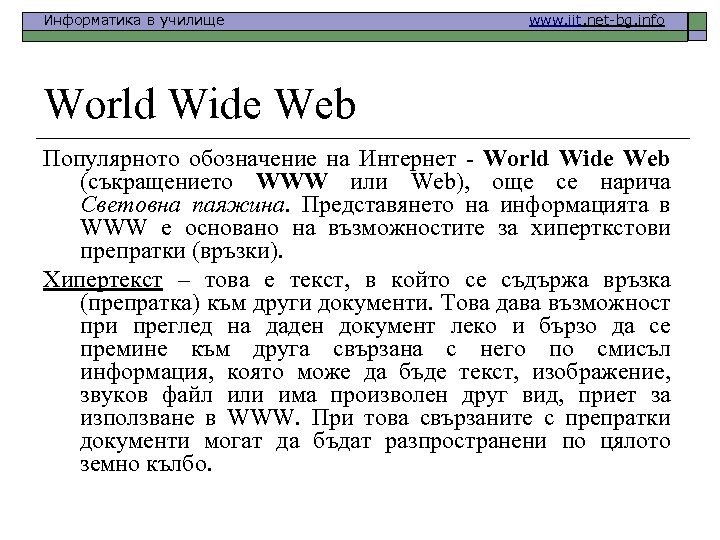
Task: Click the 'World Wide Web' slide title
Action: tap(200, 104)
